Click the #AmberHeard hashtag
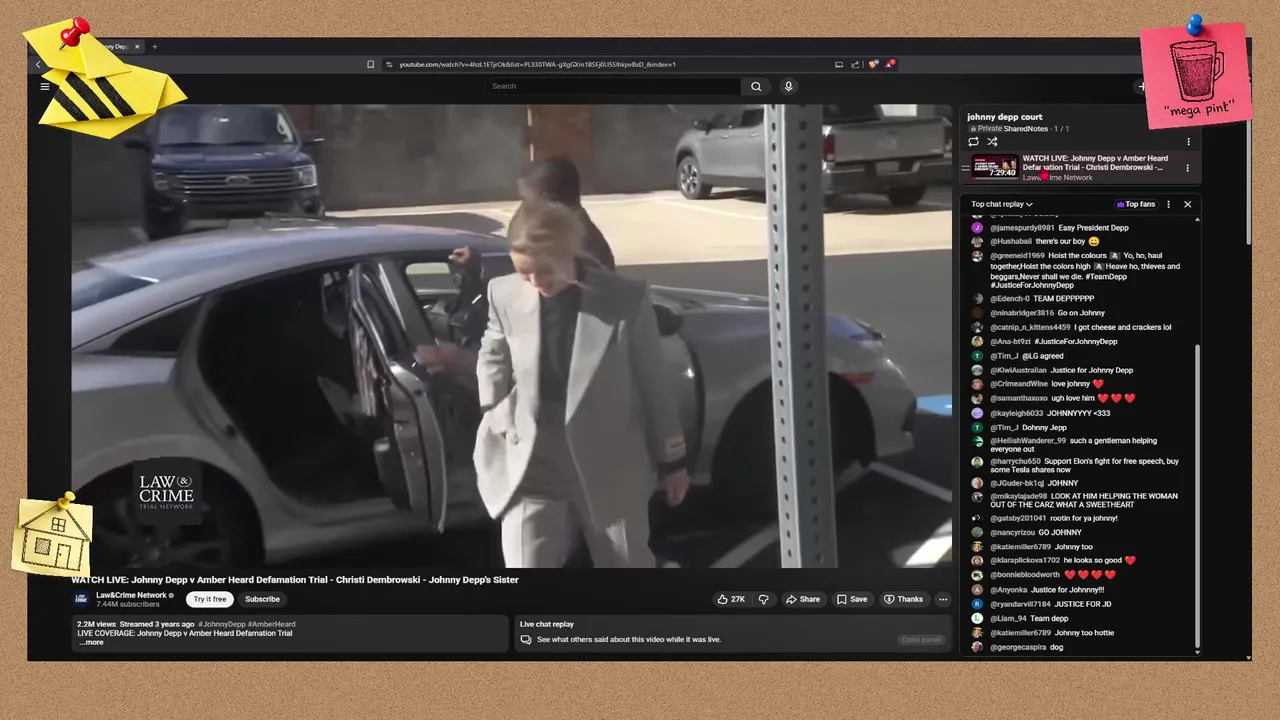1280x720 pixels. tap(271, 624)
